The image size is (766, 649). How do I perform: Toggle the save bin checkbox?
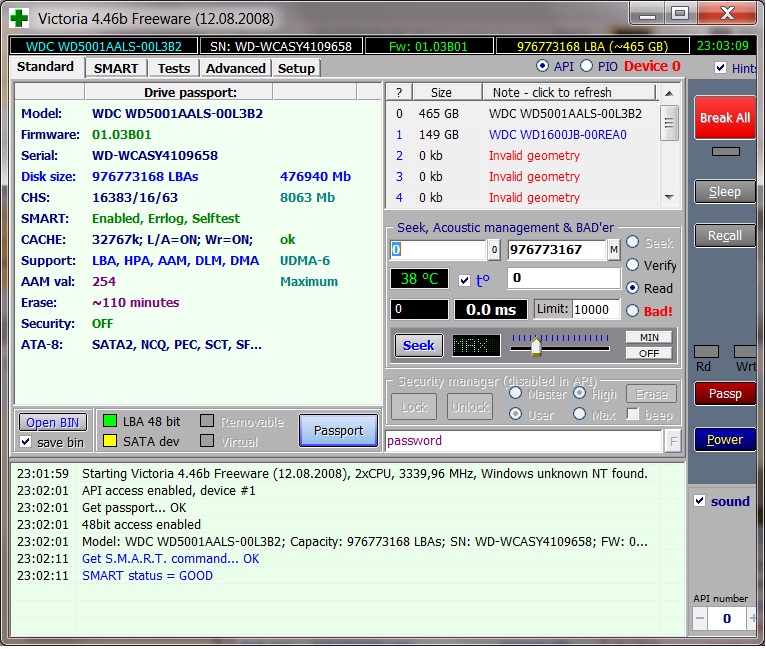coord(26,442)
